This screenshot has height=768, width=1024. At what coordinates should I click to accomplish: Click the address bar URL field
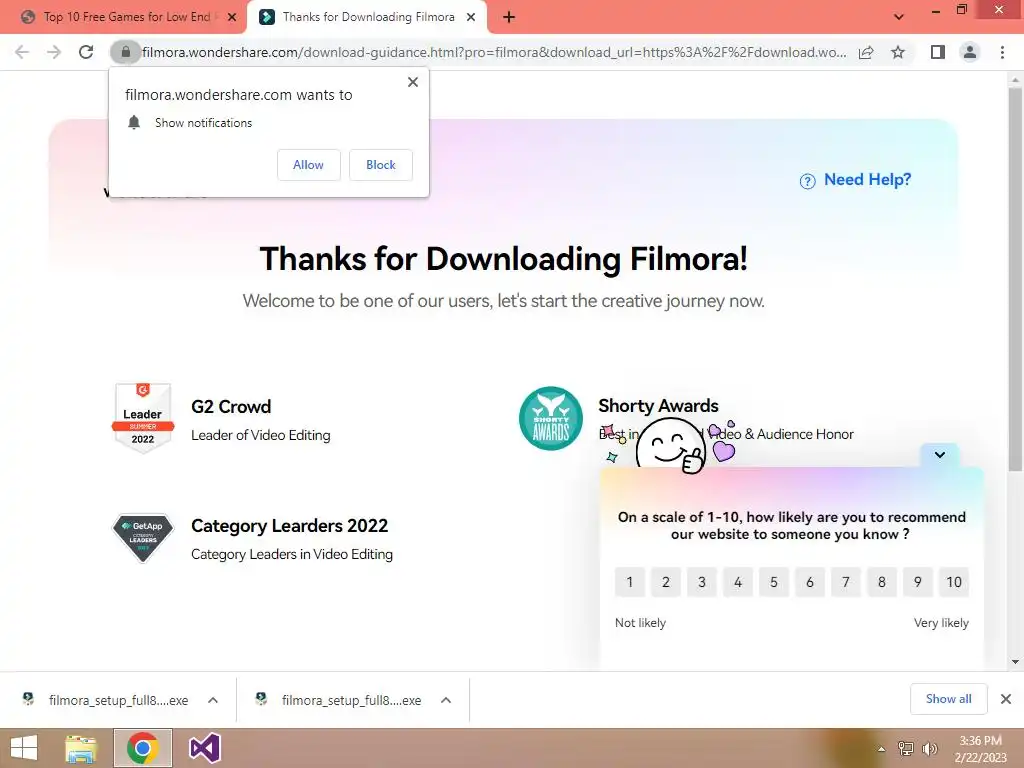pos(494,52)
